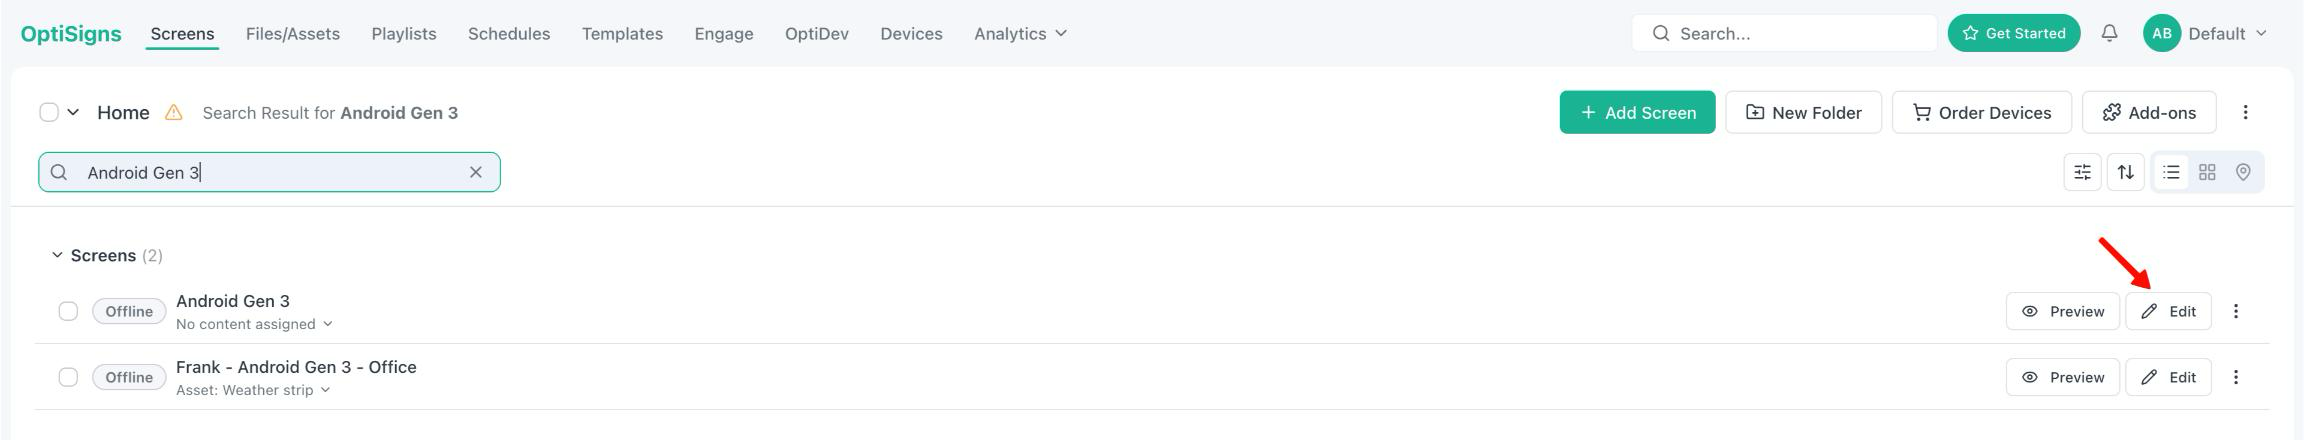Open the Files/Assets tab
This screenshot has height=440, width=2304.
[293, 33]
